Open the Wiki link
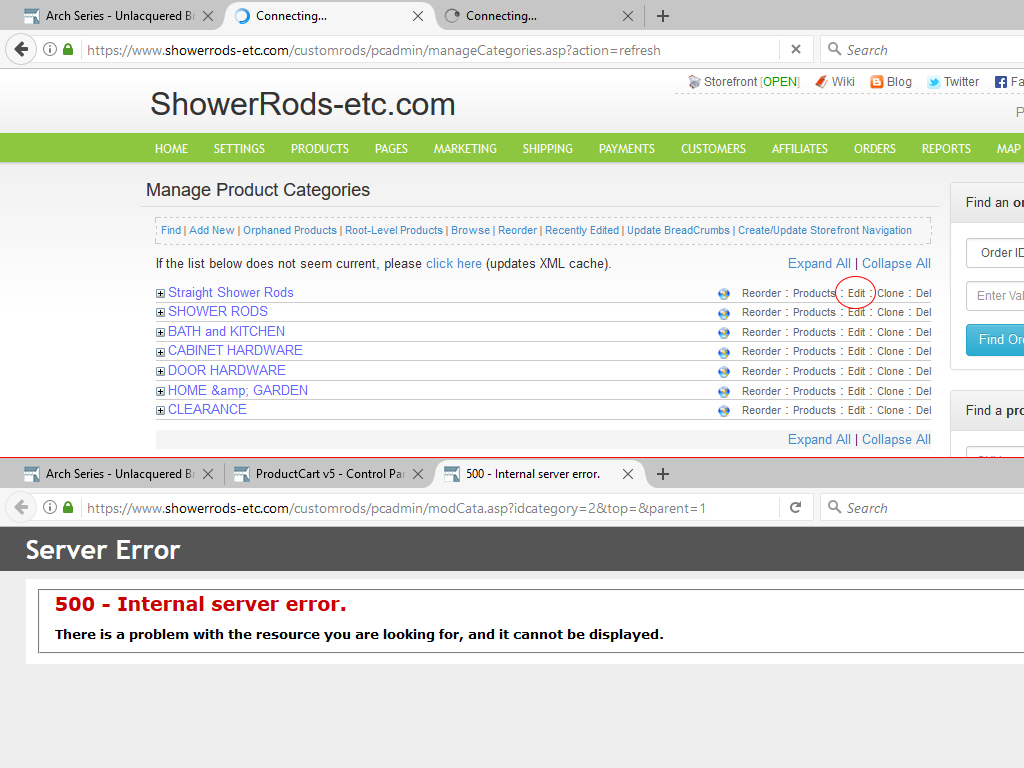 point(835,82)
